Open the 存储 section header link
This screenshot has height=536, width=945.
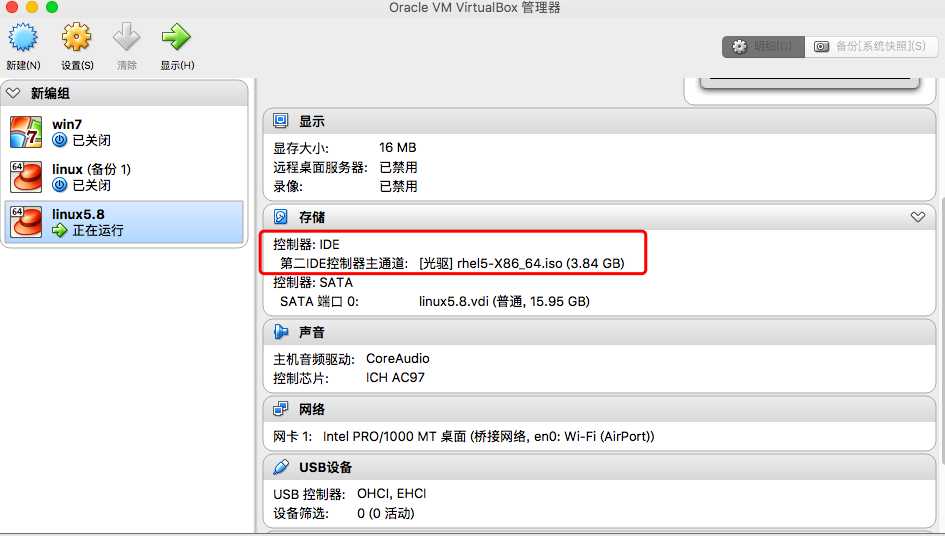(312, 217)
